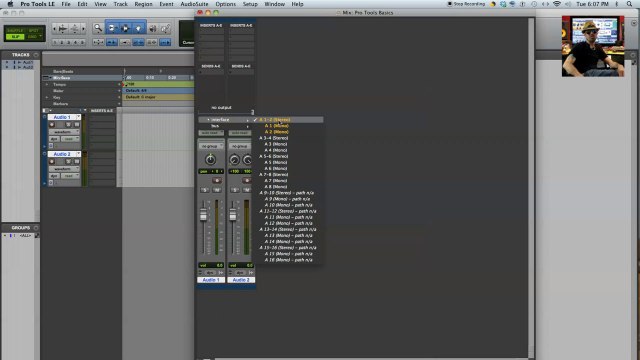640x360 pixels.
Task: Record-enable Audio 1 in the Mix window
Action: 217,180
